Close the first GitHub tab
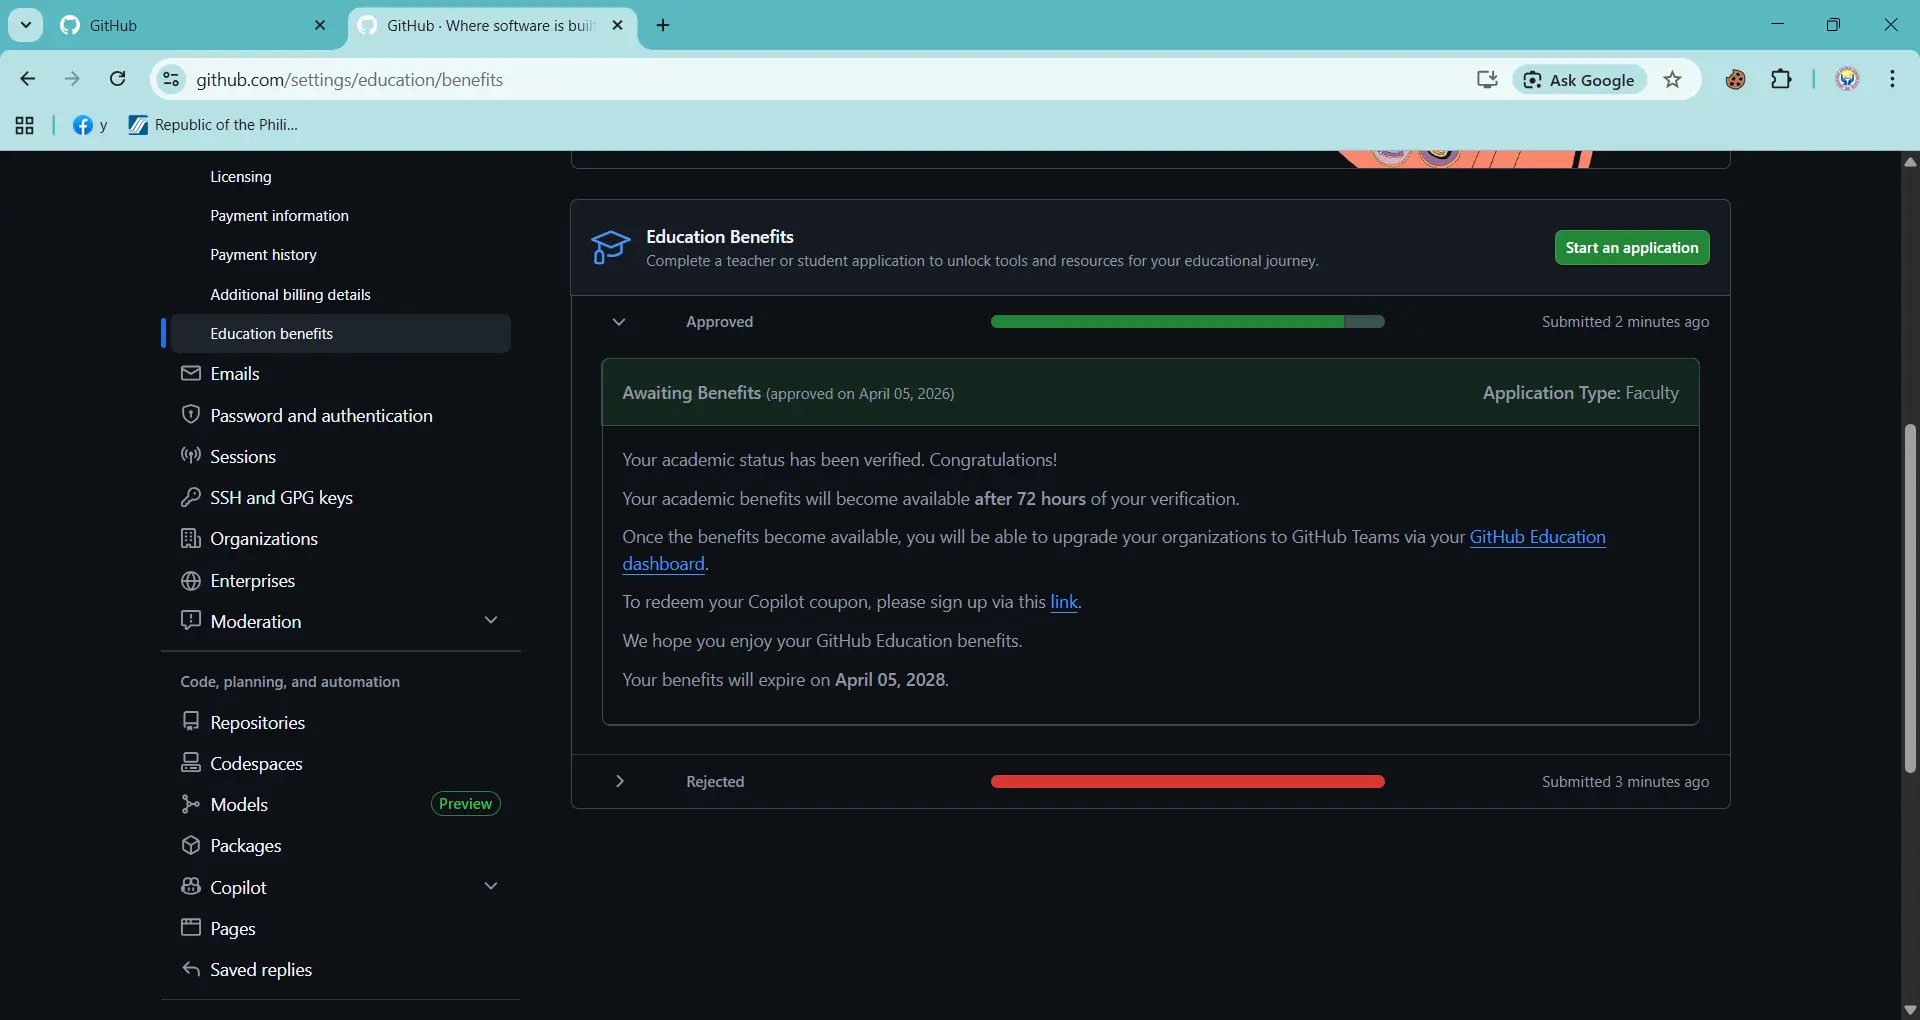1920x1020 pixels. click(x=320, y=25)
